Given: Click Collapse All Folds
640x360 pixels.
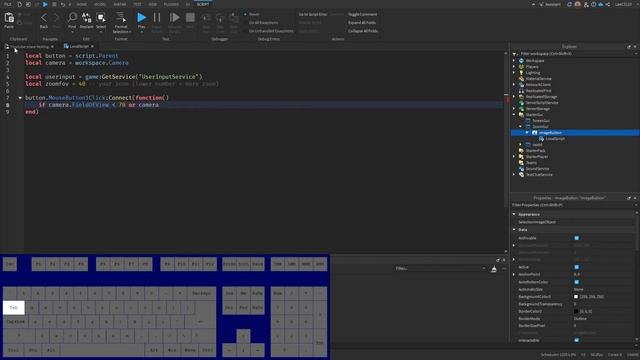Looking at the screenshot, I should (363, 31).
